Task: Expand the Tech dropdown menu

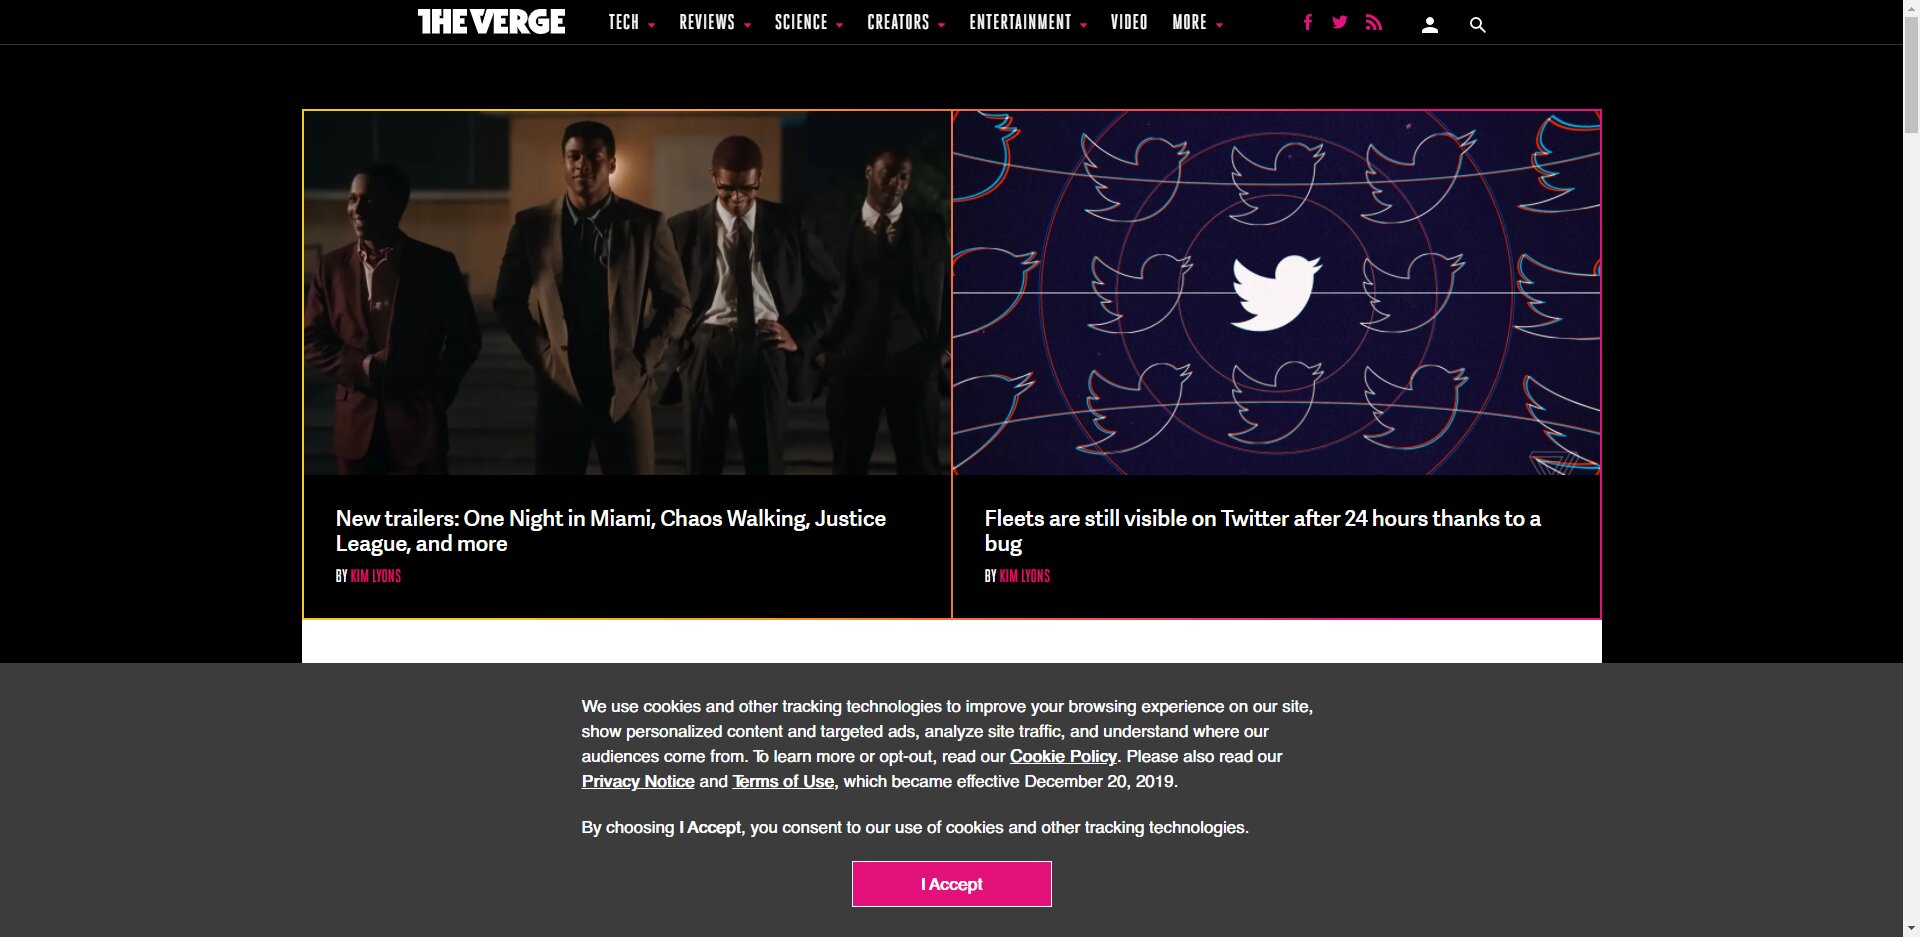Action: 631,22
